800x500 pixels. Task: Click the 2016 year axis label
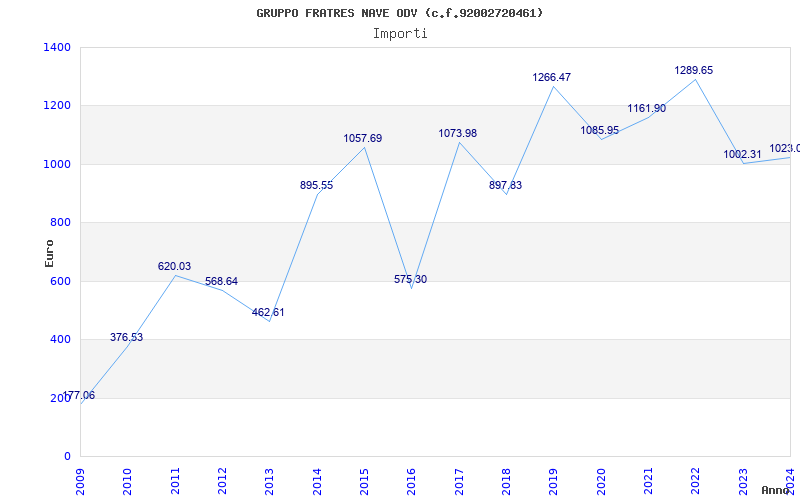(x=412, y=481)
